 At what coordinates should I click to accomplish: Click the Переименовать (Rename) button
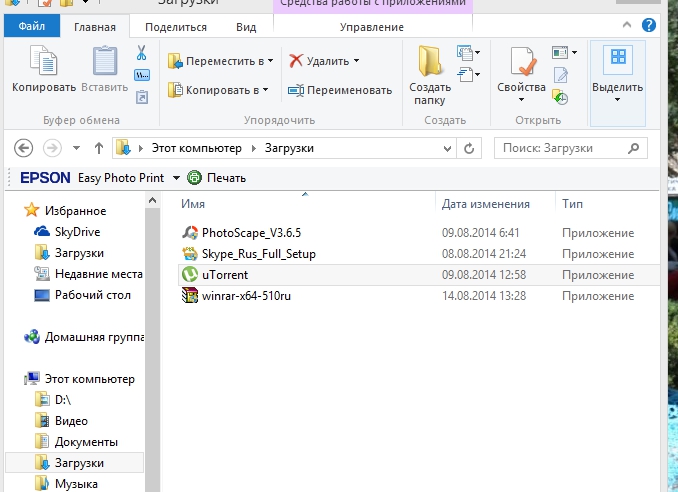(340, 90)
